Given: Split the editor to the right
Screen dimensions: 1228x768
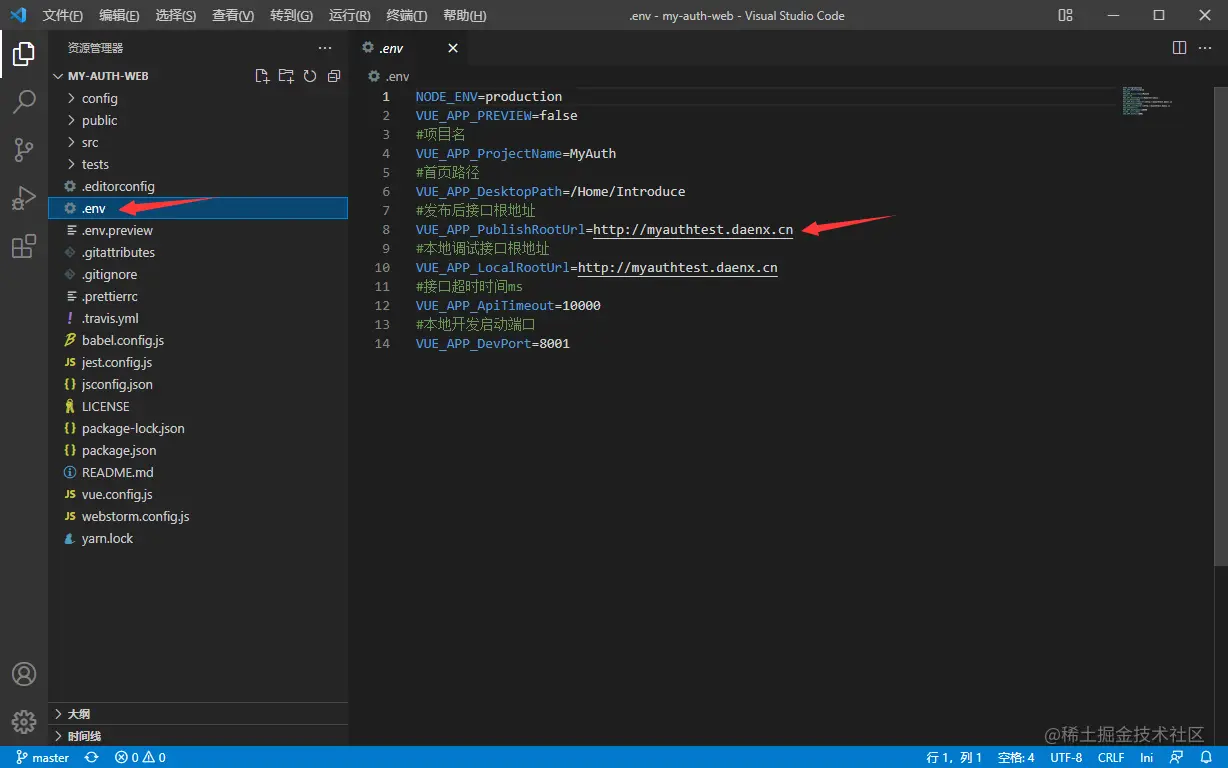Looking at the screenshot, I should pyautogui.click(x=1179, y=48).
